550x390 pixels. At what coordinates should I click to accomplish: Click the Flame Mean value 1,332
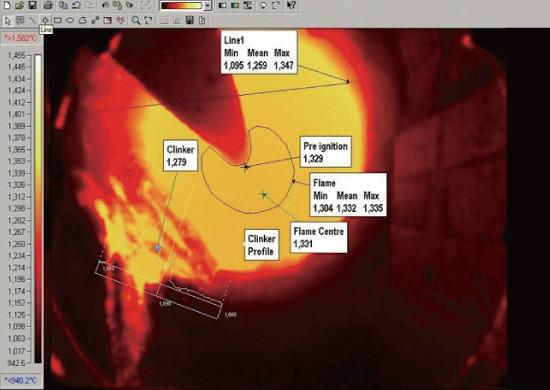347,208
